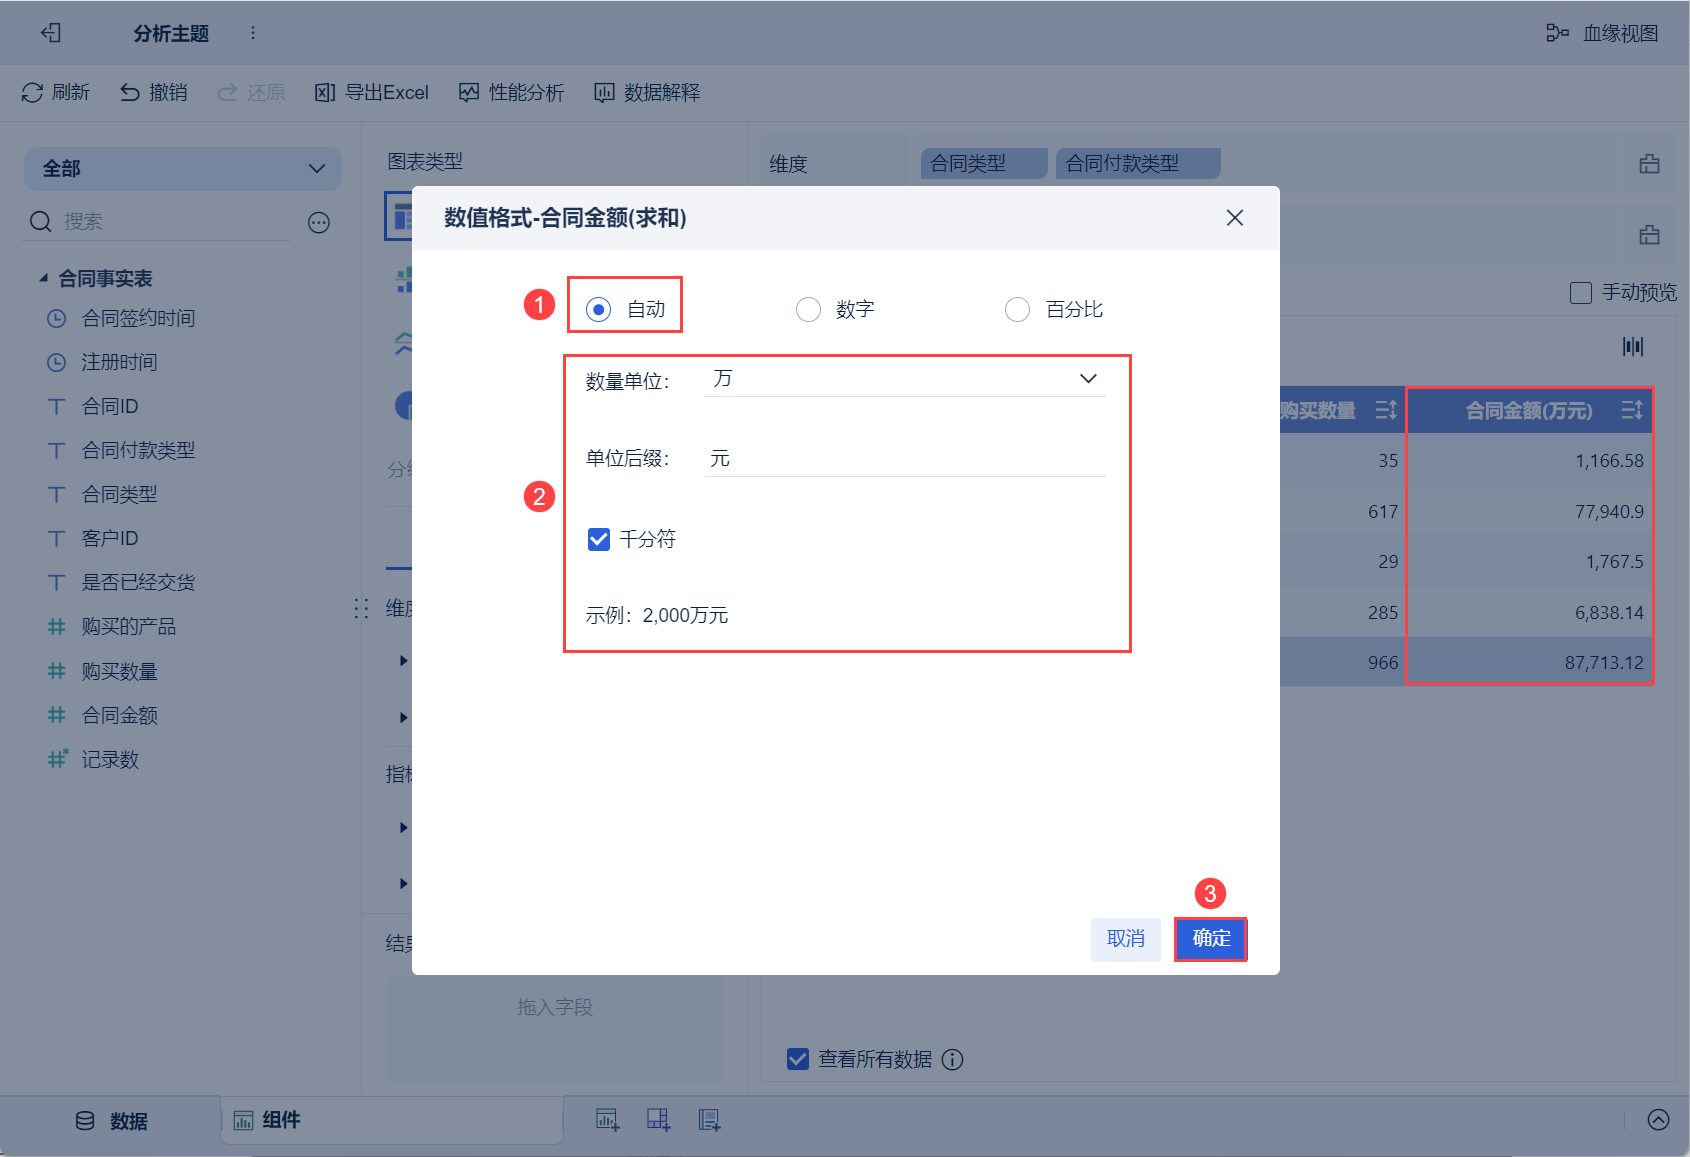Enable the 手动预览 checkbox
This screenshot has height=1157, width=1690.
1581,293
